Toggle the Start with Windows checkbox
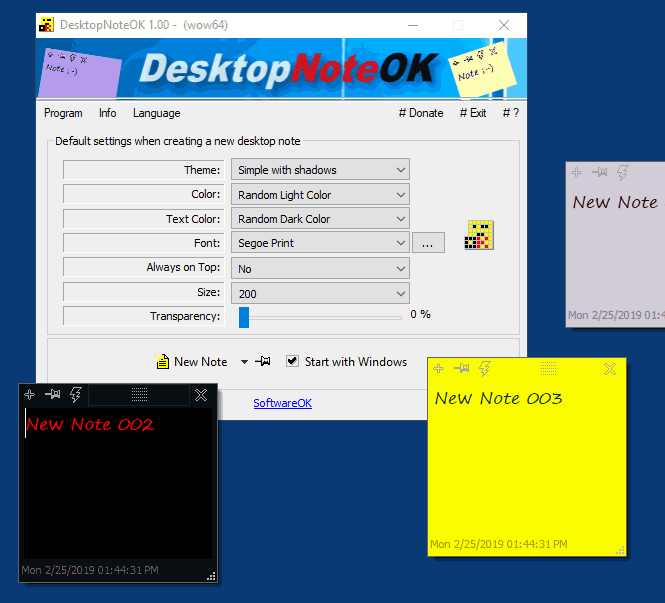The height and width of the screenshot is (603, 665). (292, 361)
